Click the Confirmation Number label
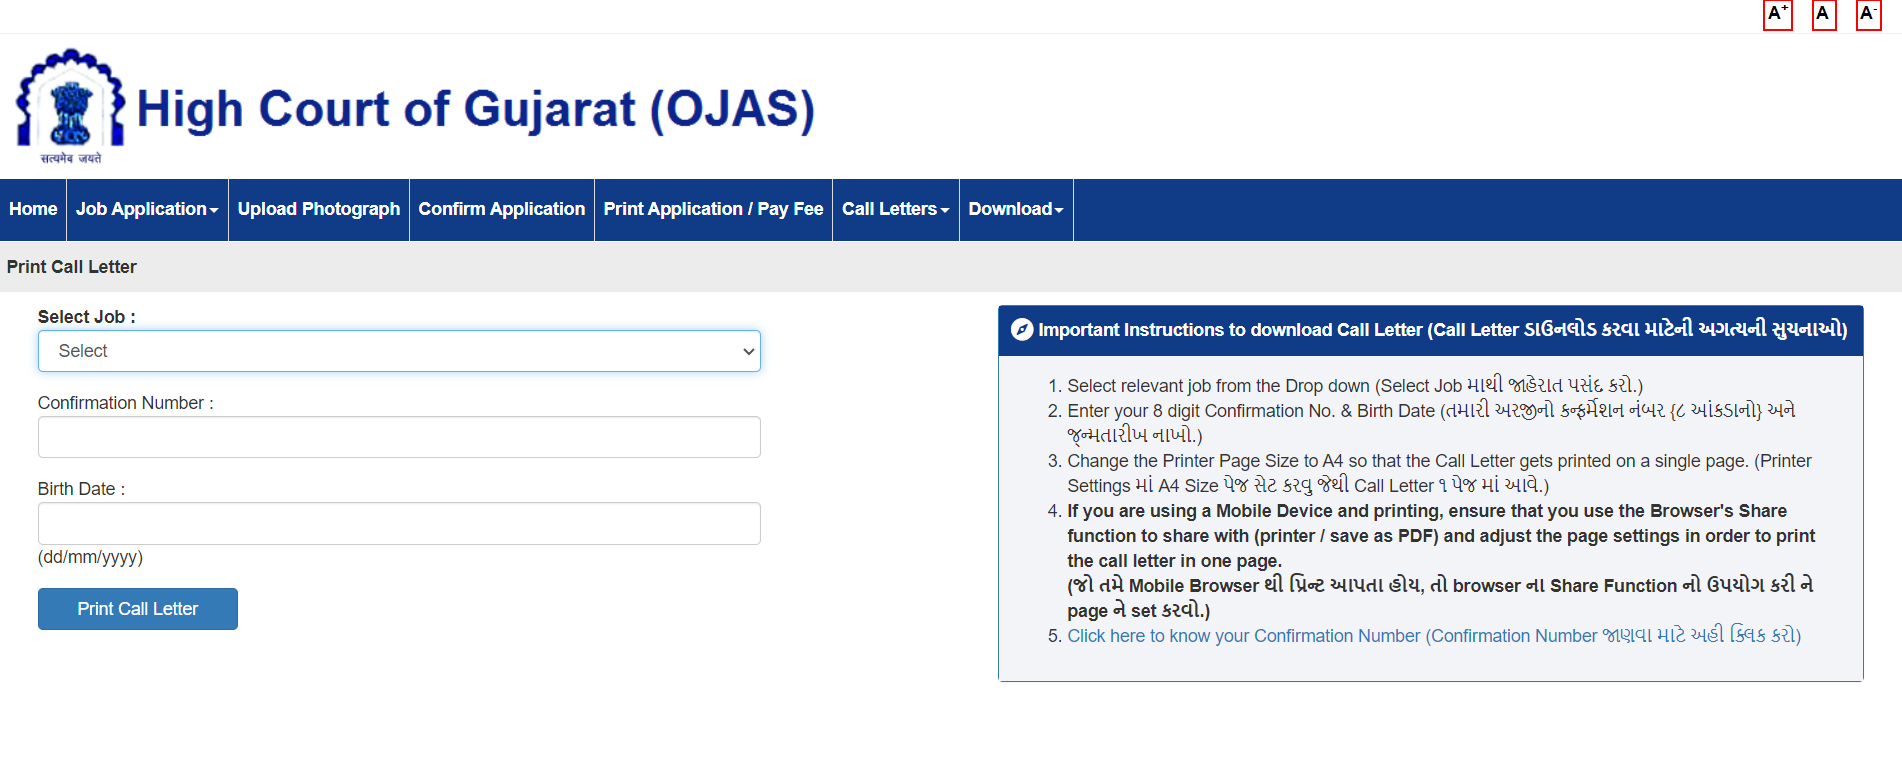Screen dimensions: 1902x767 126,403
